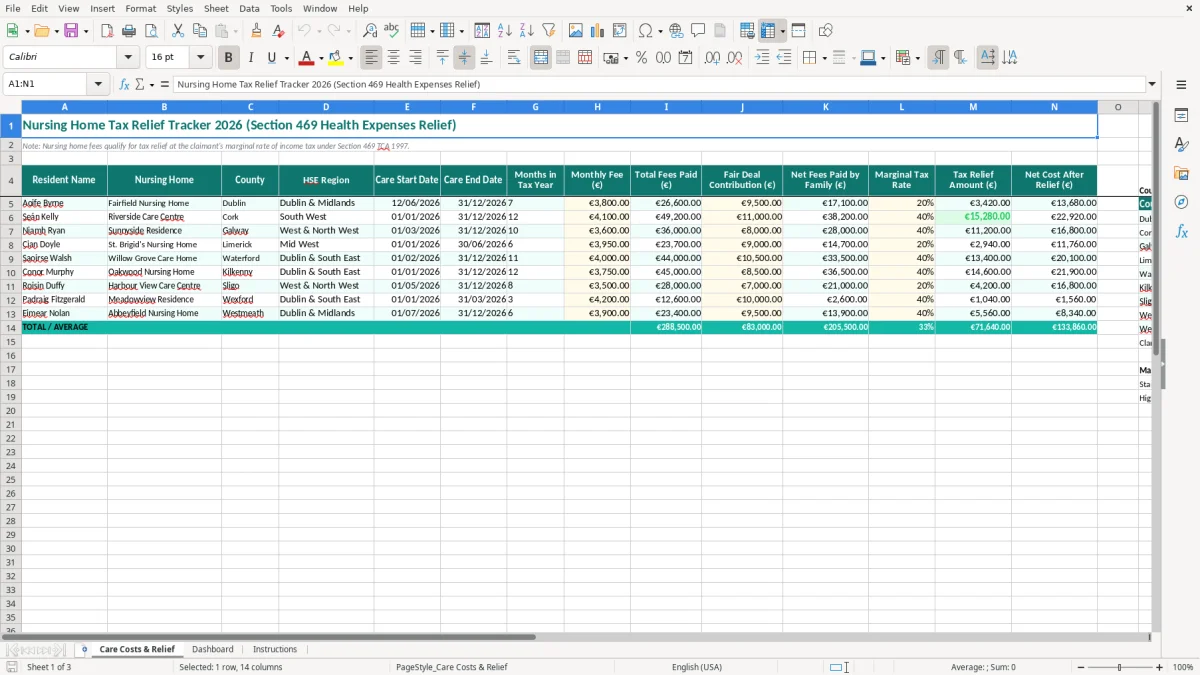The image size is (1200, 675).
Task: Open the Borders dropdown arrow
Action: 824,58
